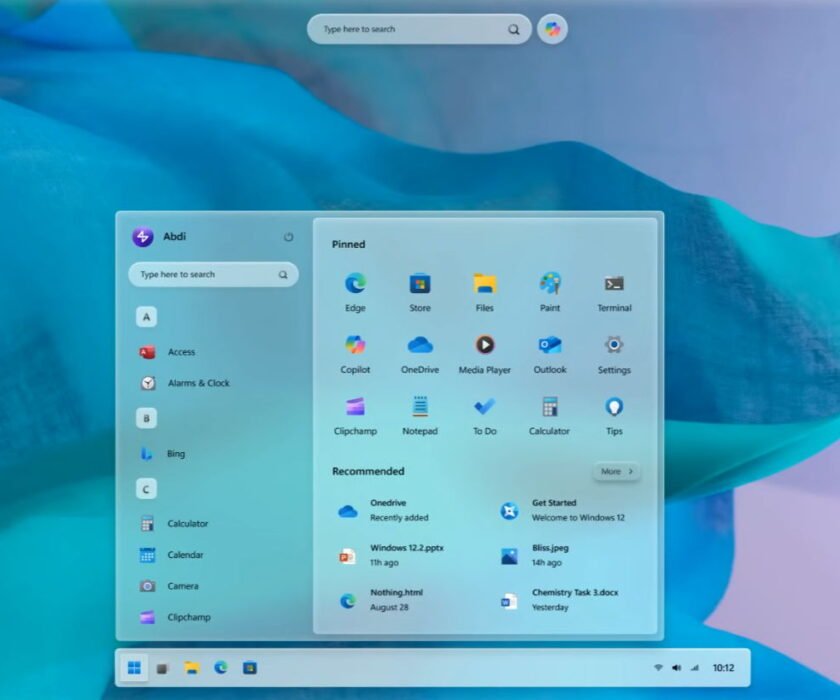
Task: Open Settings from Pinned apps
Action: coord(614,353)
